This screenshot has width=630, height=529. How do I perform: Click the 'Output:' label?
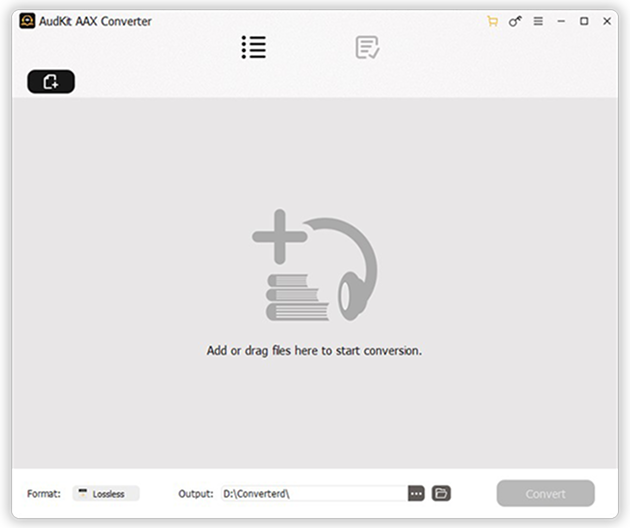(x=196, y=494)
